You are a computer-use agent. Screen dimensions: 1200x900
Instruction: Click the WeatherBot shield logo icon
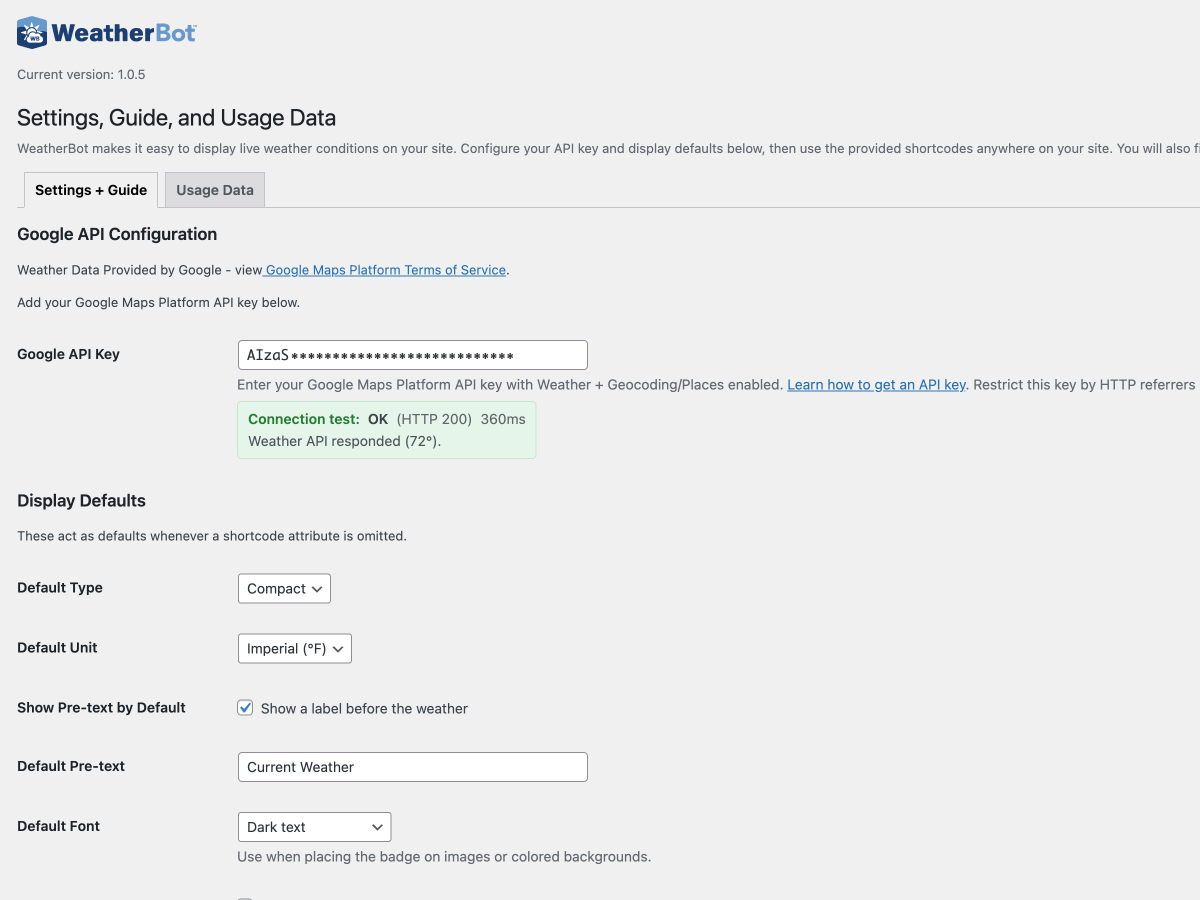[32, 33]
